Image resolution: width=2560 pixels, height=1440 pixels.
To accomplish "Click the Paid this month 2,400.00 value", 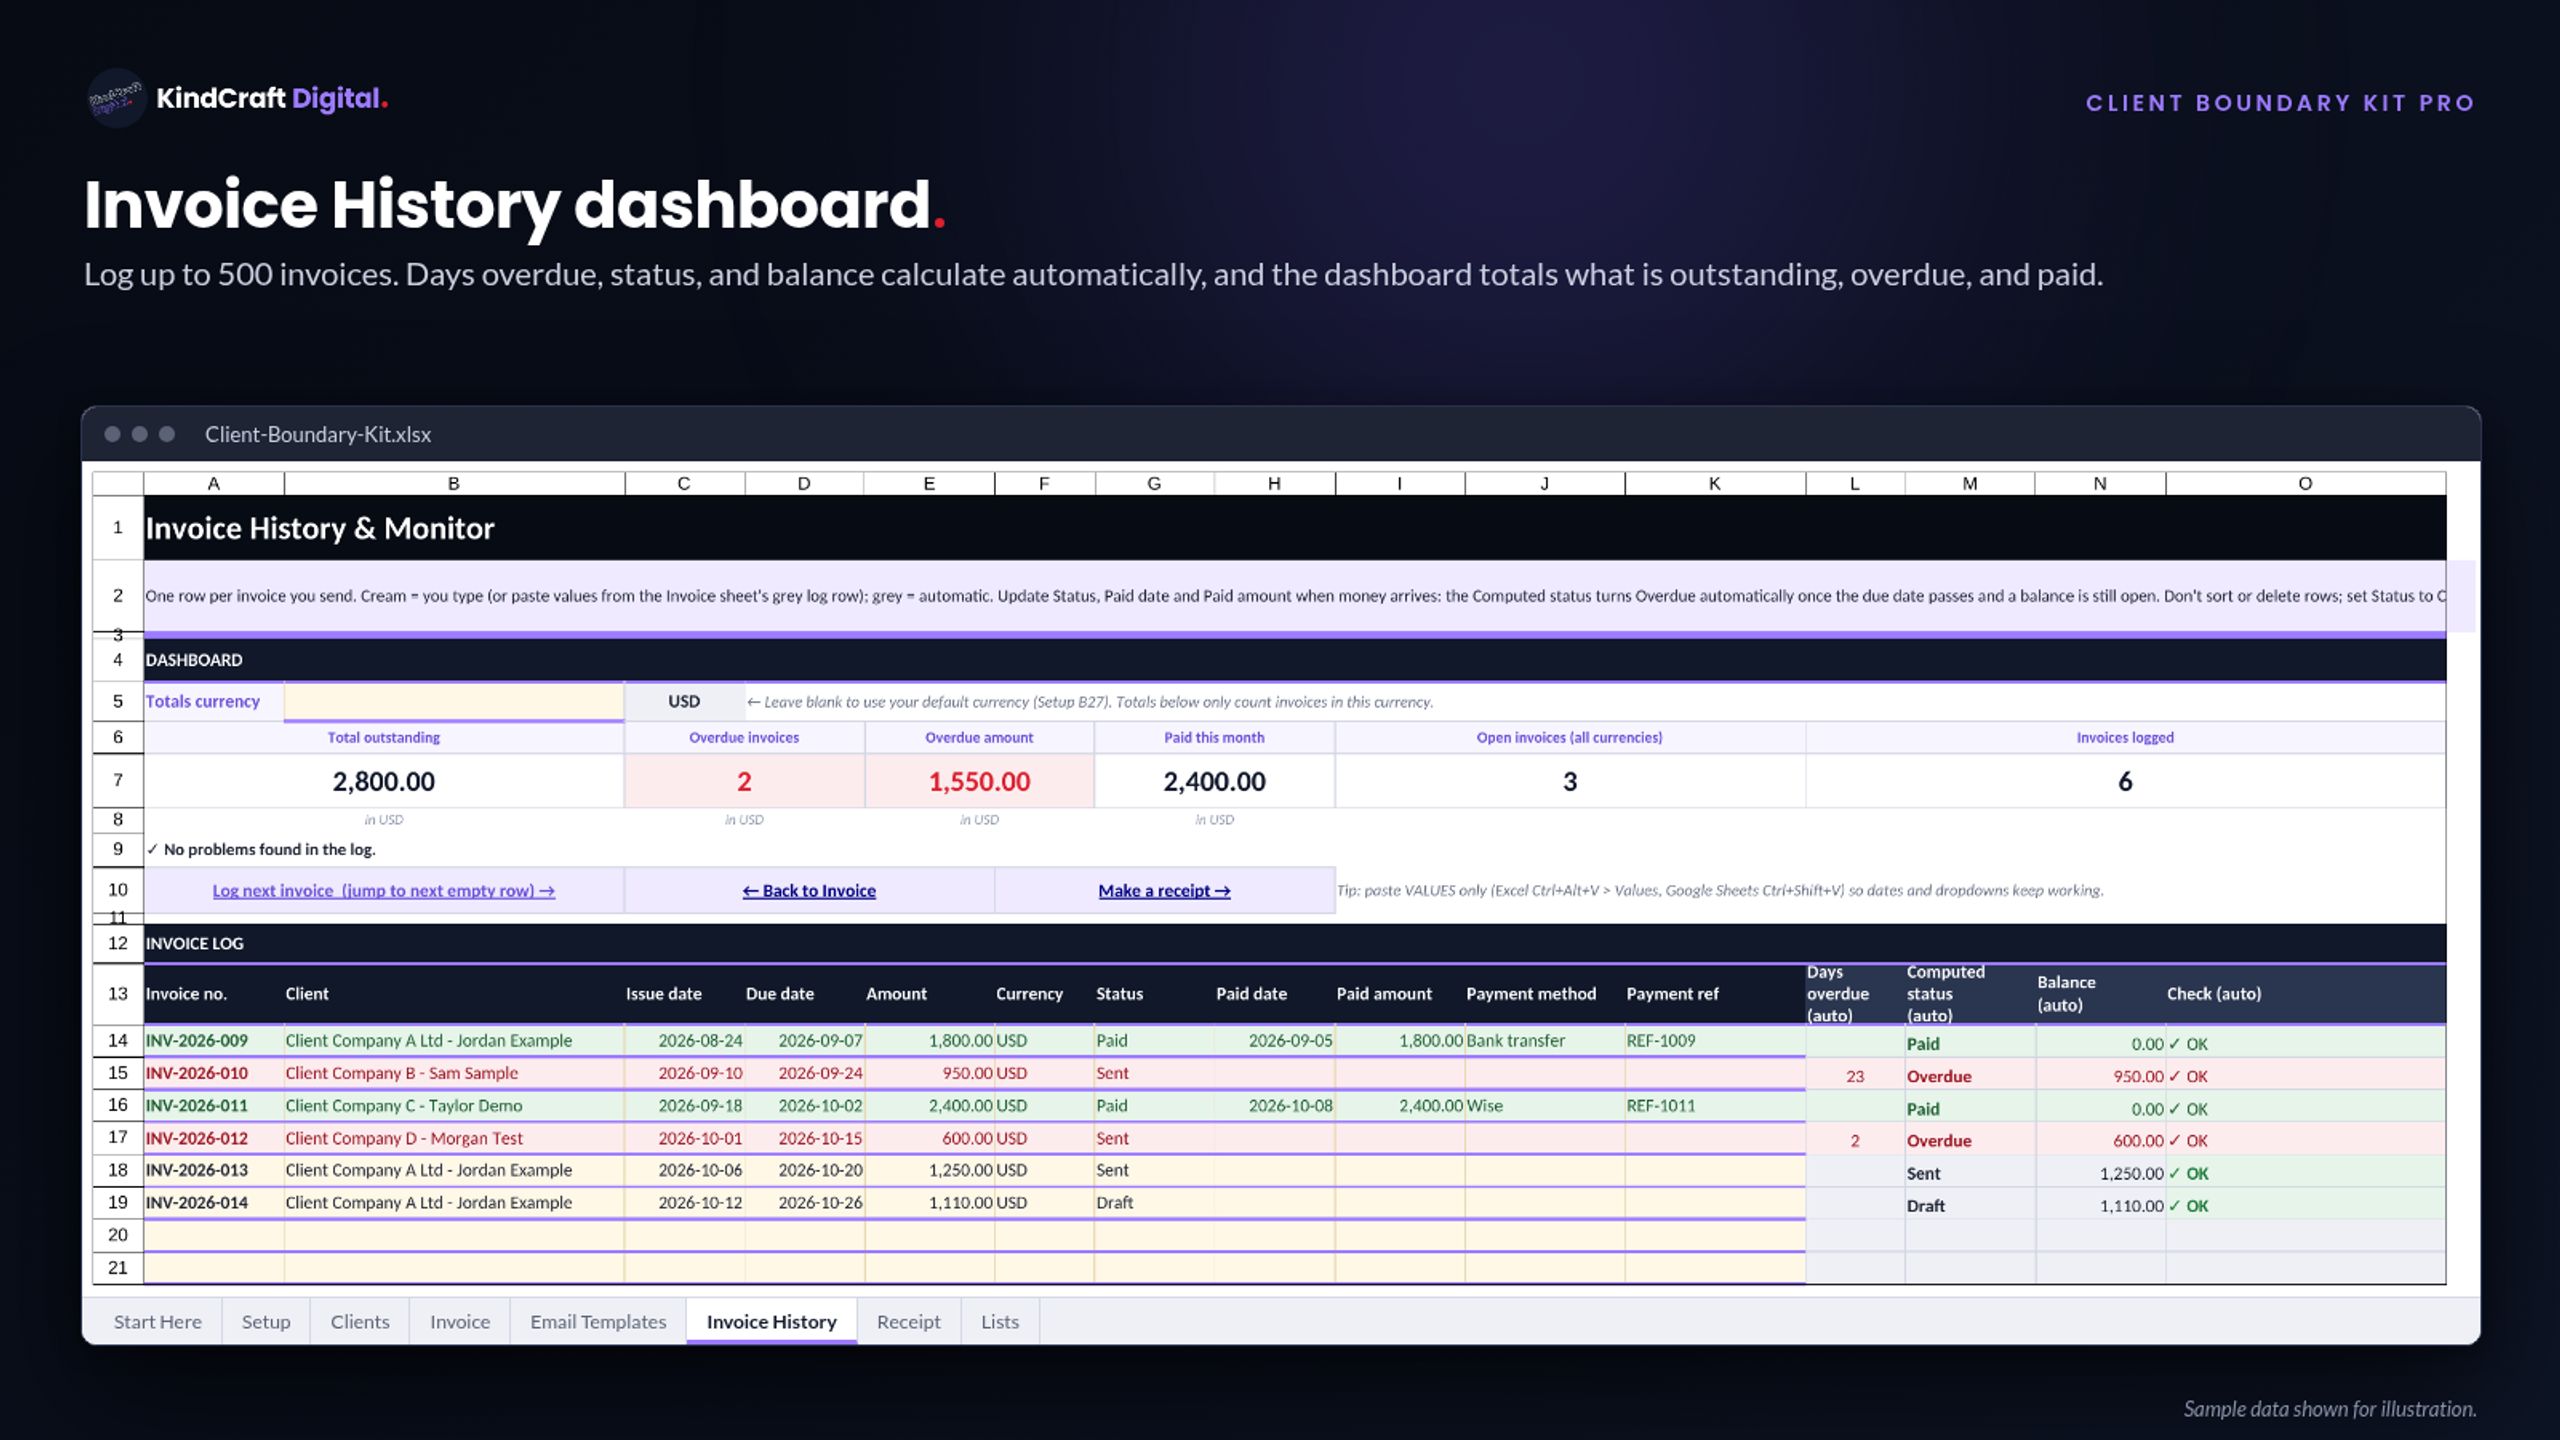I will (1214, 781).
